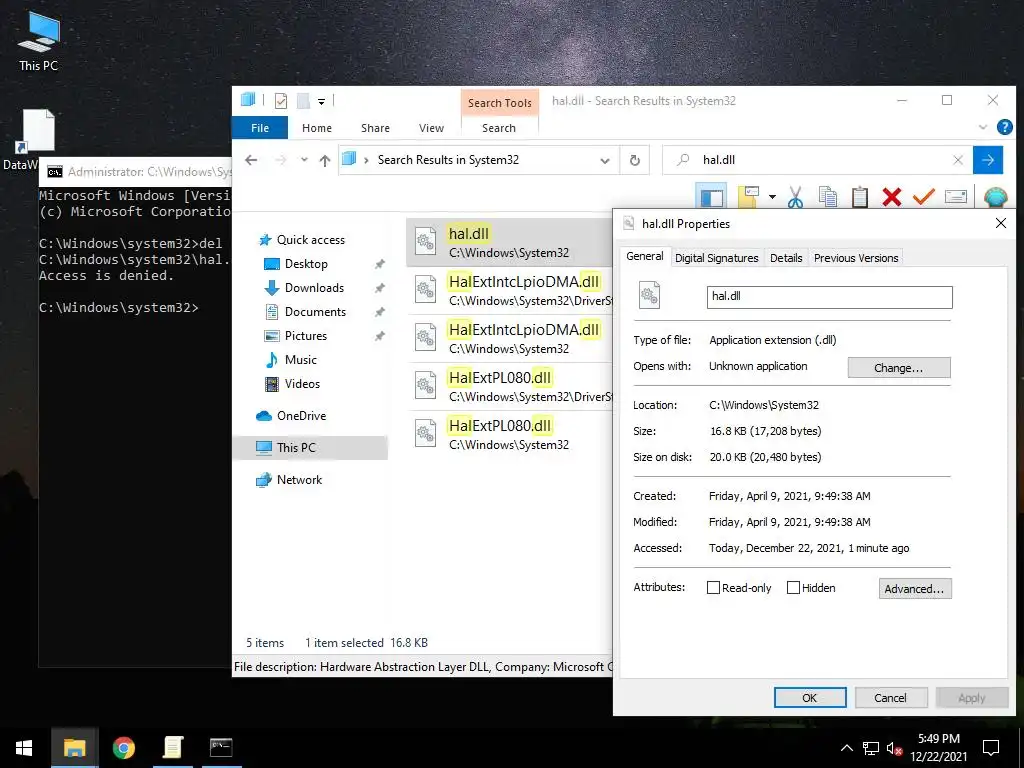The height and width of the screenshot is (768, 1024).
Task: Click the File Explorer taskbar icon
Action: tap(74, 748)
